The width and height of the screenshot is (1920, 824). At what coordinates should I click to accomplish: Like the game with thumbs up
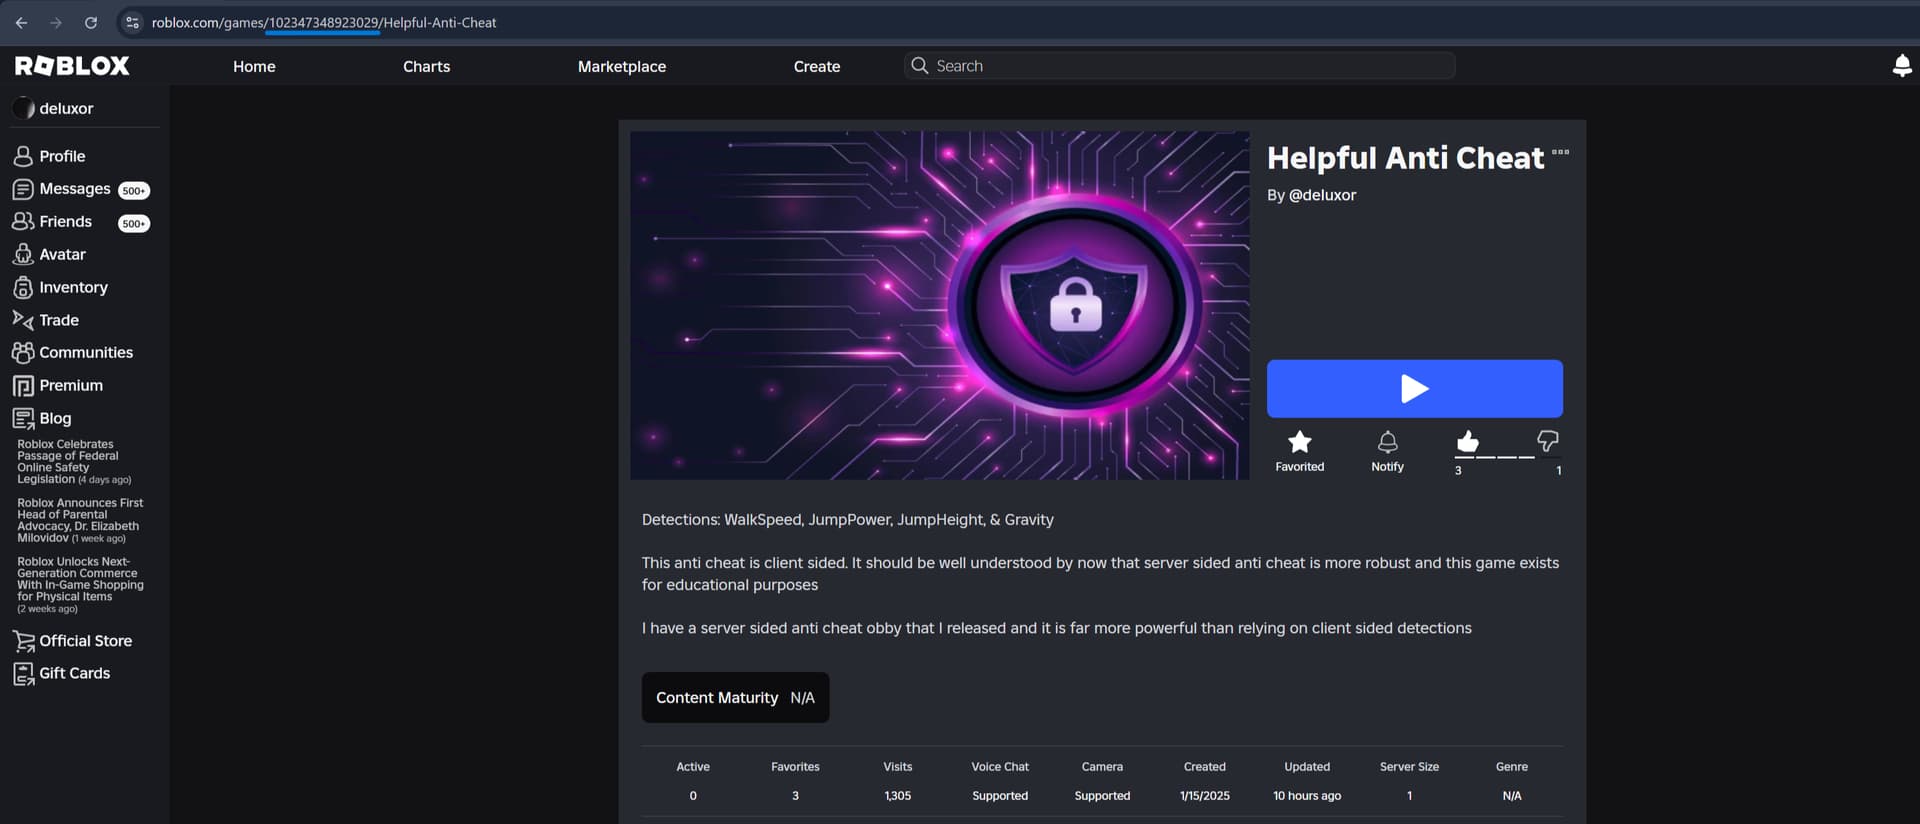1467,441
